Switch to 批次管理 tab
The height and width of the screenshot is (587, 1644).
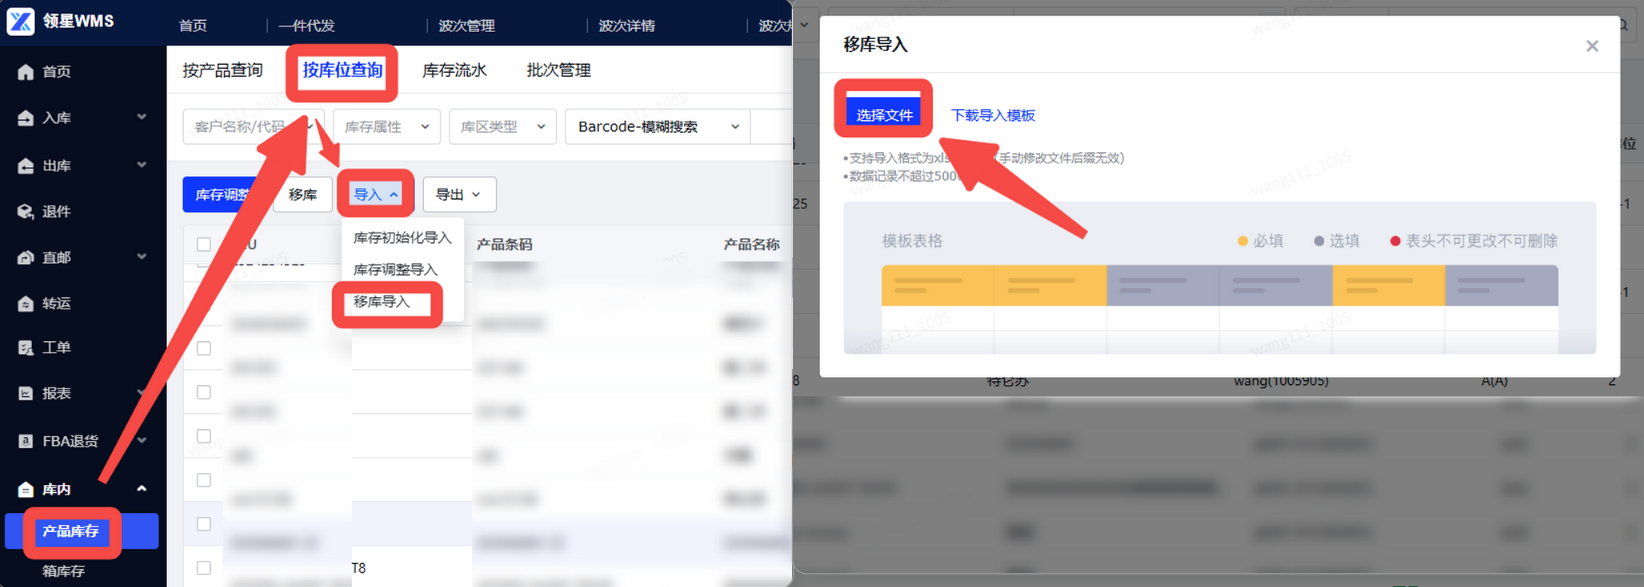click(559, 71)
